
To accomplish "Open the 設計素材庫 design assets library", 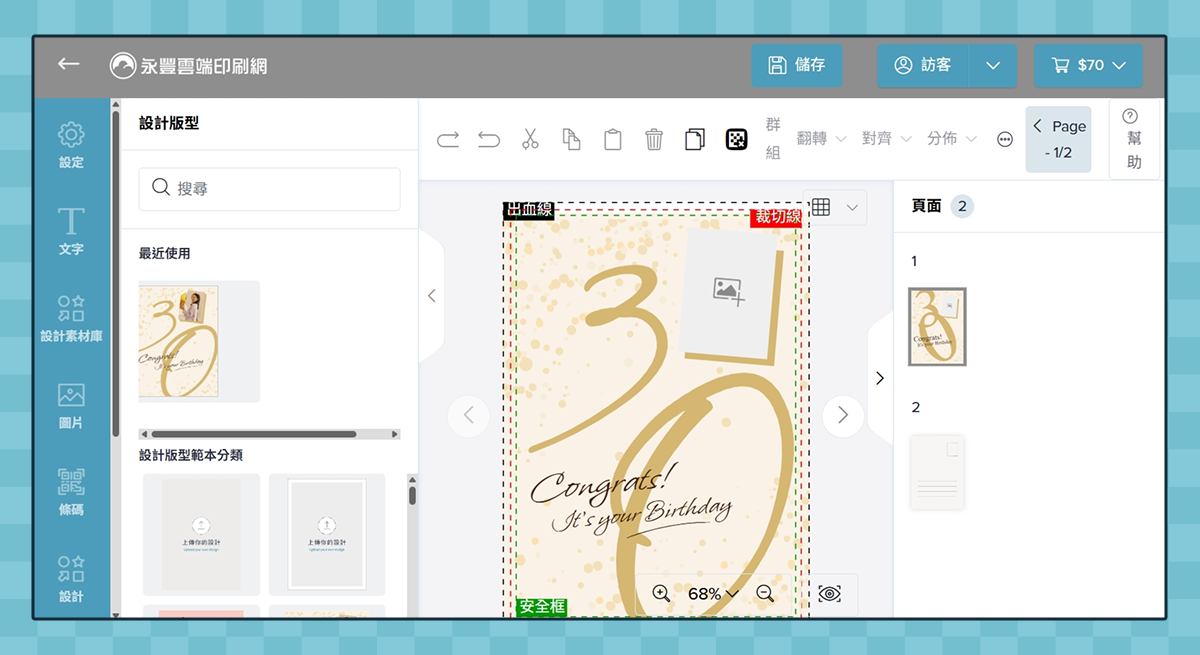I will (x=71, y=319).
